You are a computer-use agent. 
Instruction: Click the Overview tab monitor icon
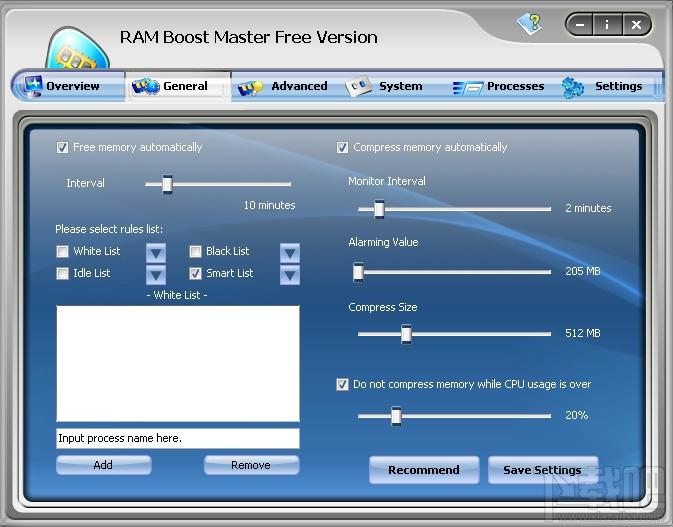tap(32, 86)
